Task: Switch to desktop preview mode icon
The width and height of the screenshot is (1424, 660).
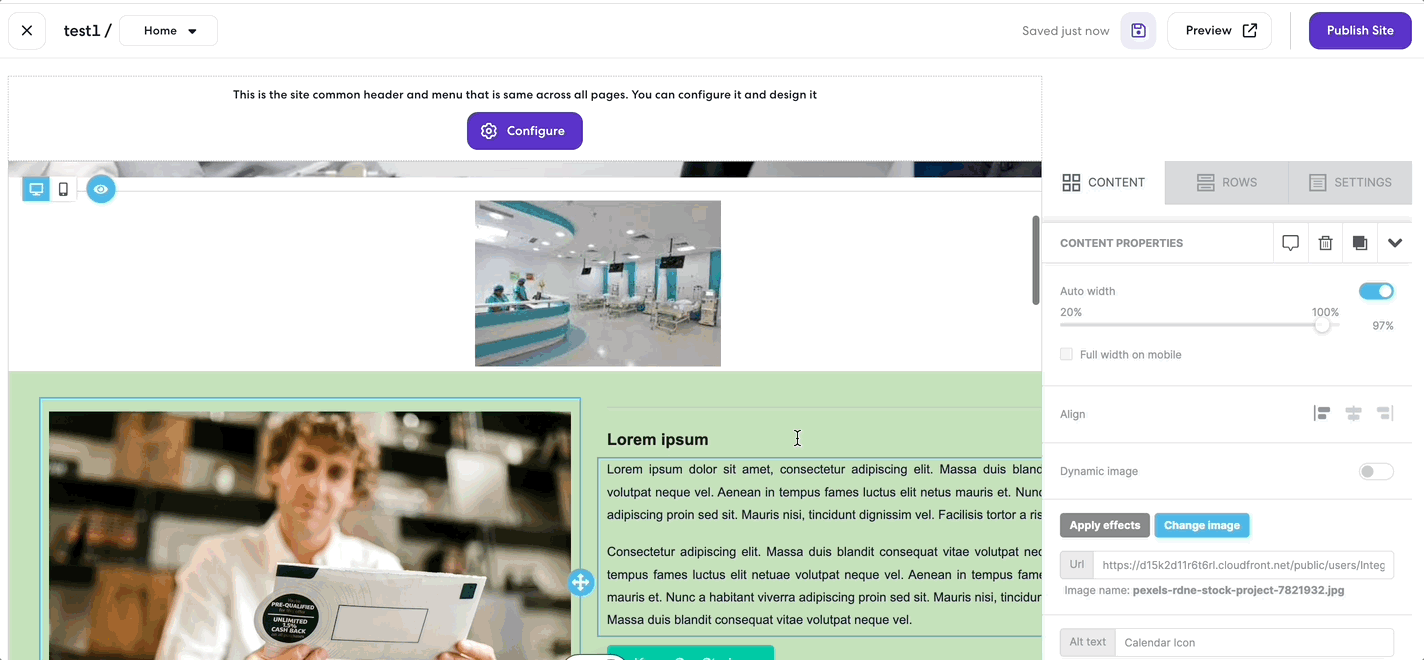Action: (x=36, y=189)
